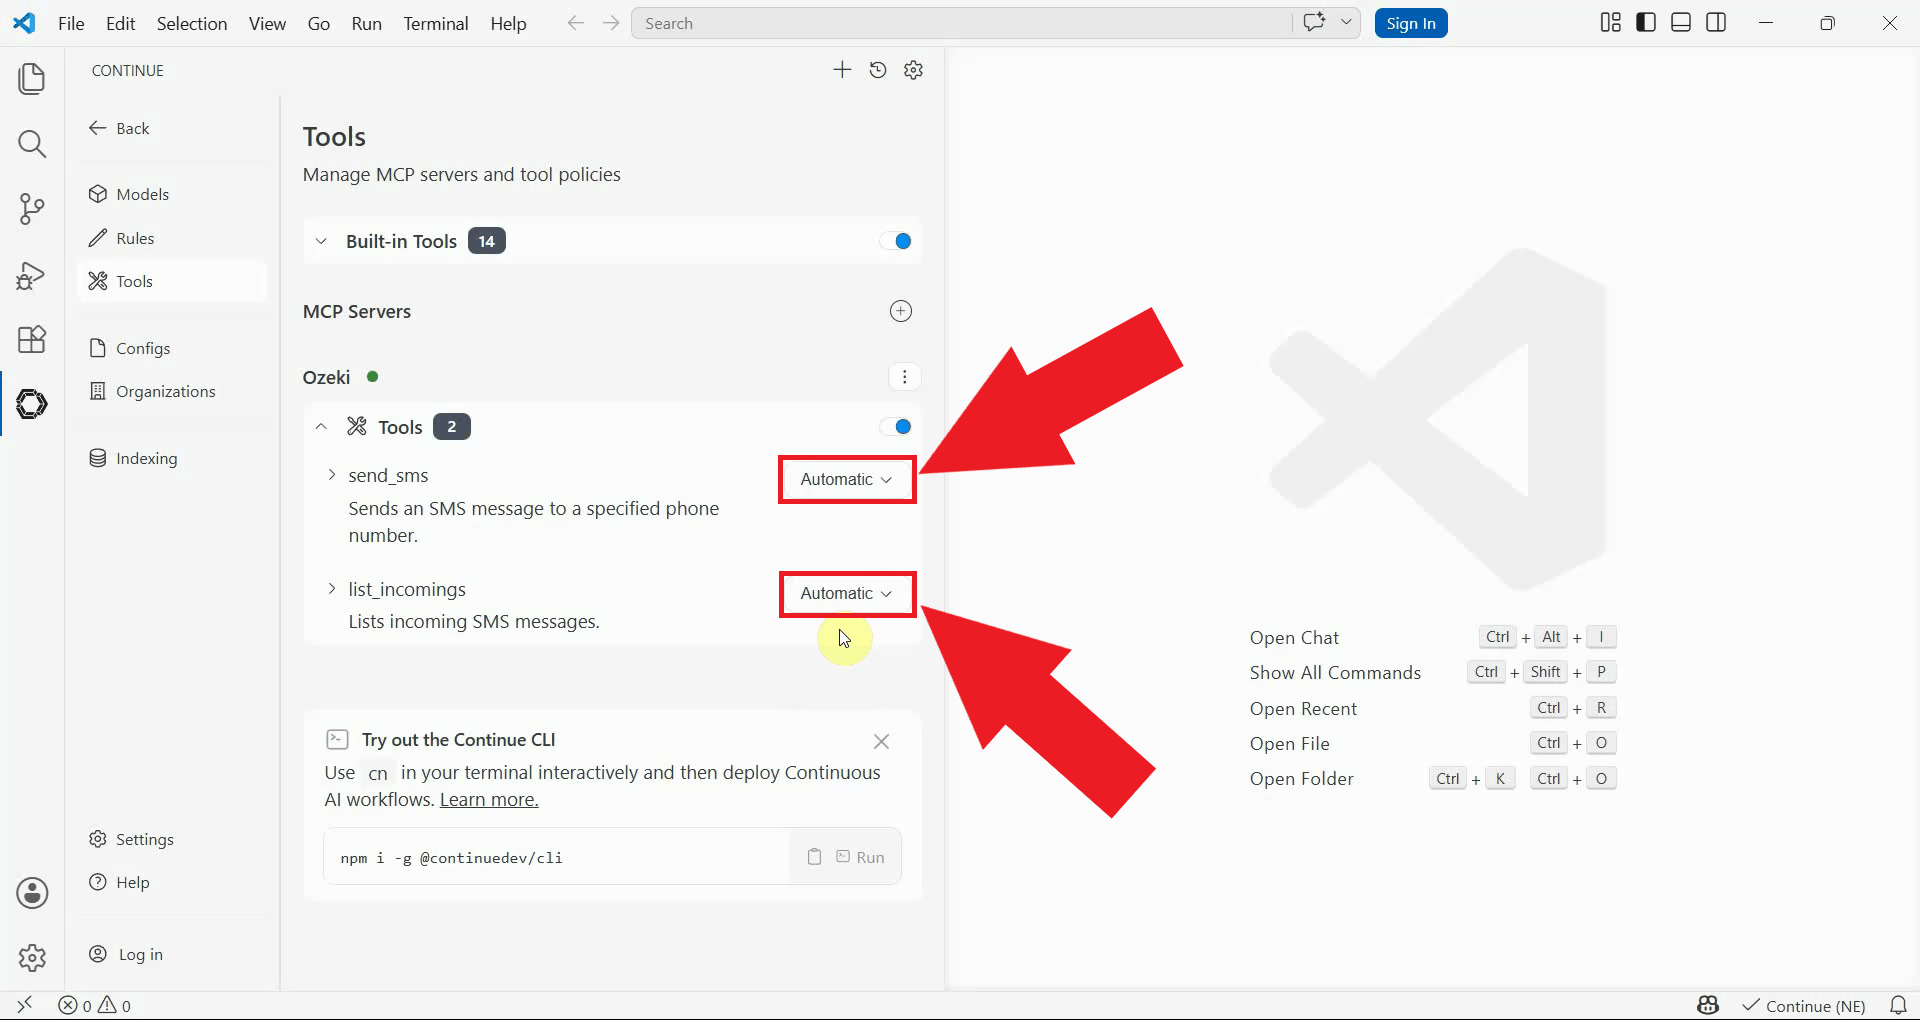Toggle secondary side bar visibility

[x=1716, y=23]
